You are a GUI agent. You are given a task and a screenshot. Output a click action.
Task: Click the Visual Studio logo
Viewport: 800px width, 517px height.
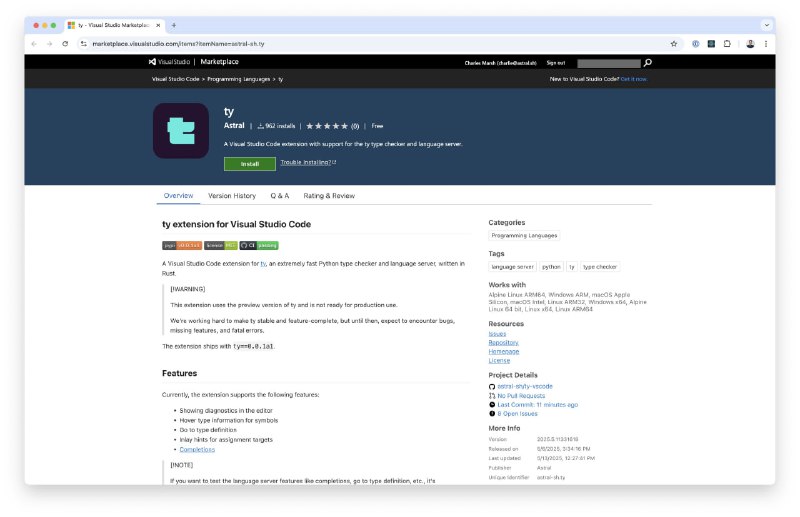point(169,62)
